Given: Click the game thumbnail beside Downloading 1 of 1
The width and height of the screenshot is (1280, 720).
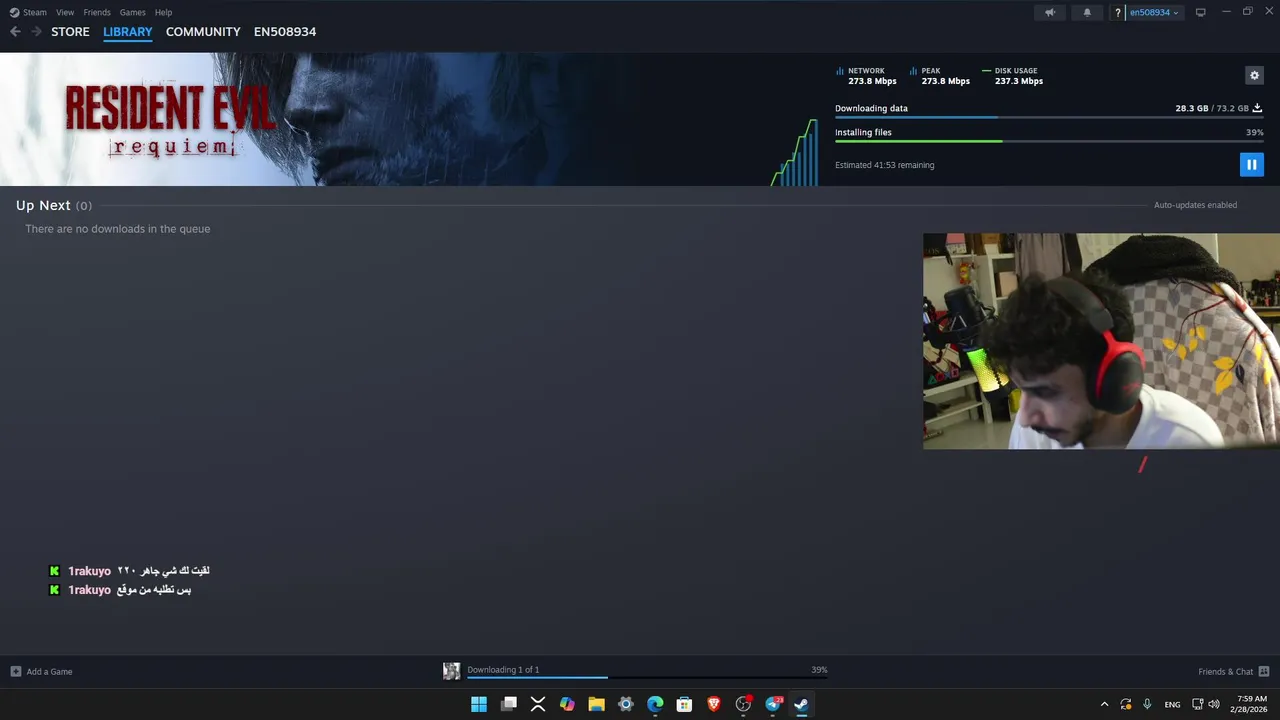Looking at the screenshot, I should click(452, 671).
